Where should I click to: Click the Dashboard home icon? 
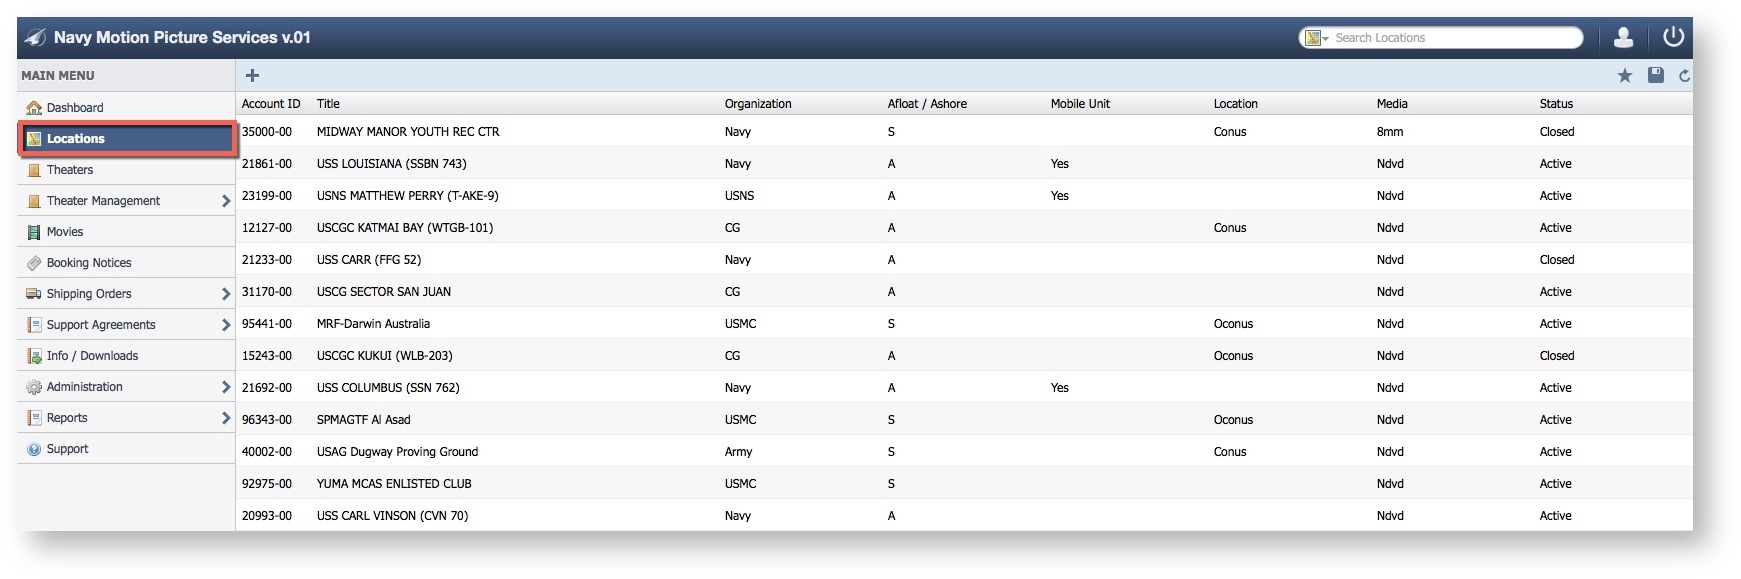click(x=34, y=108)
